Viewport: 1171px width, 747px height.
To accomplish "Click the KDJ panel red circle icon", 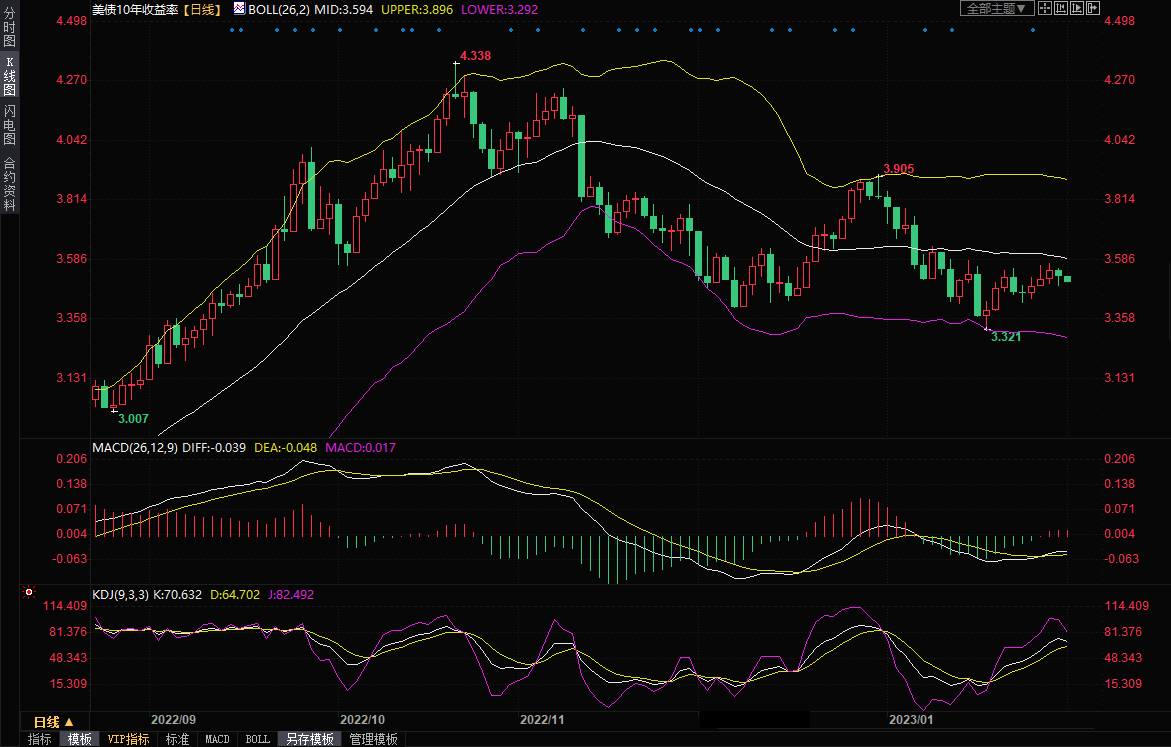I will pyautogui.click(x=28, y=593).
